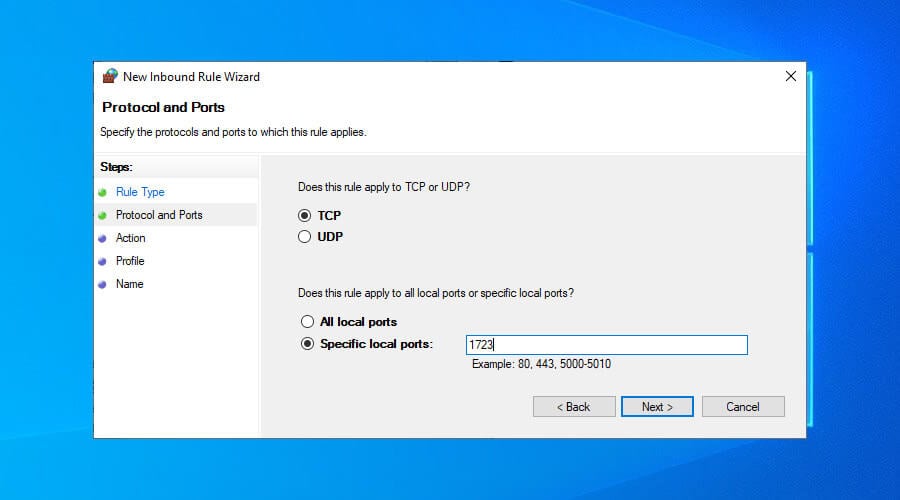
Task: Click the firewall wizard title bar icon
Action: [x=110, y=76]
